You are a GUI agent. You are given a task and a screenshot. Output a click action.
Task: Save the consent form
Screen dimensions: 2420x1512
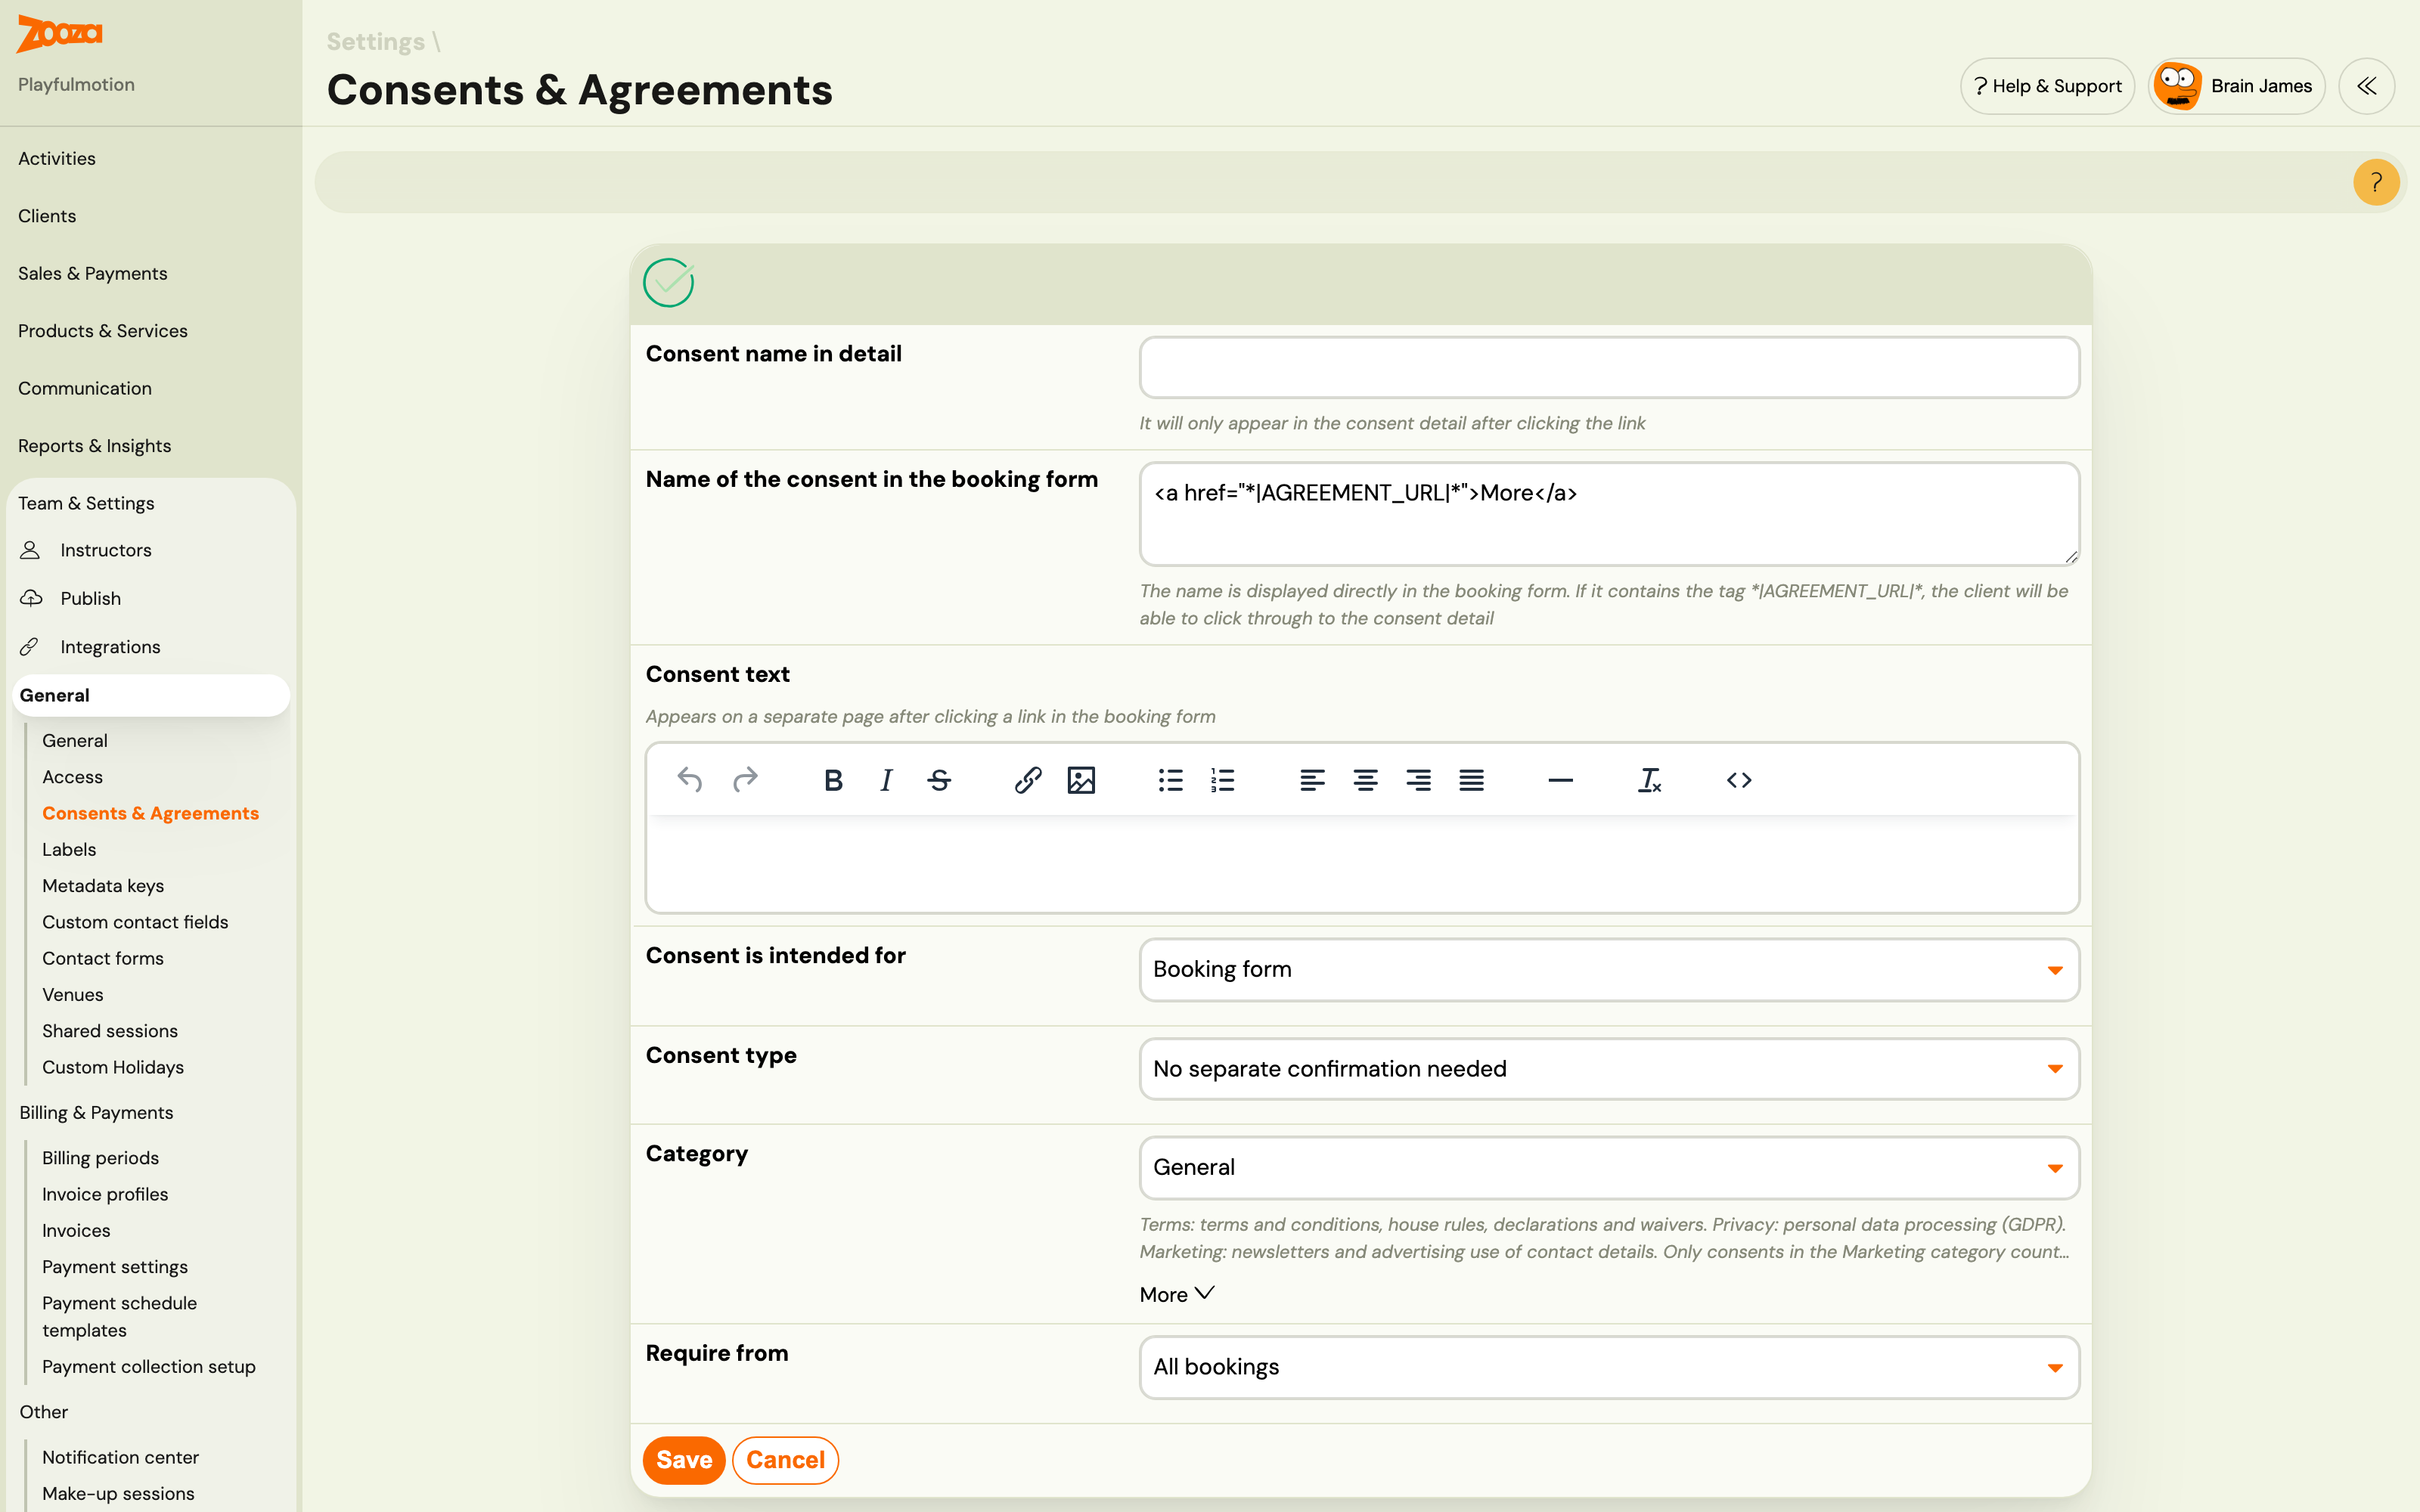684,1460
